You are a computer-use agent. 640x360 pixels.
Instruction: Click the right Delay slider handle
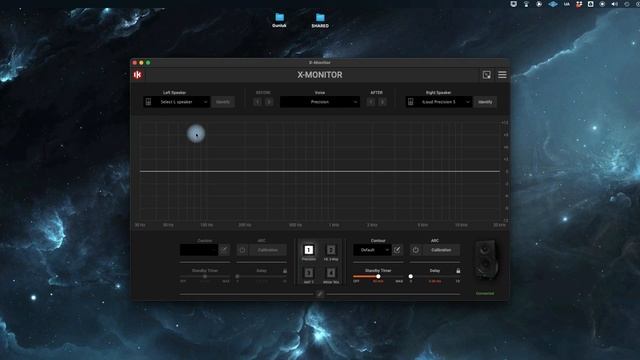[x=411, y=276]
